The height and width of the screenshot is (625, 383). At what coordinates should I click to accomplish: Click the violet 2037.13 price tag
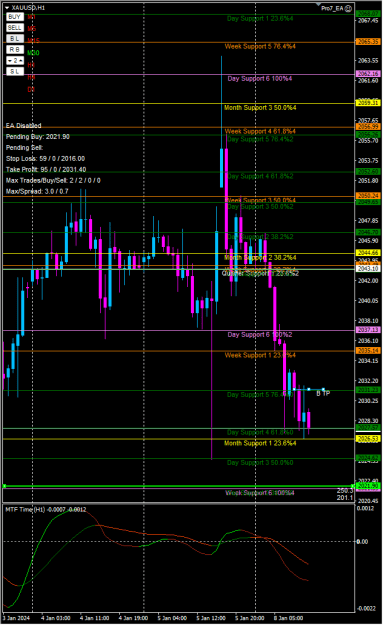tap(368, 330)
